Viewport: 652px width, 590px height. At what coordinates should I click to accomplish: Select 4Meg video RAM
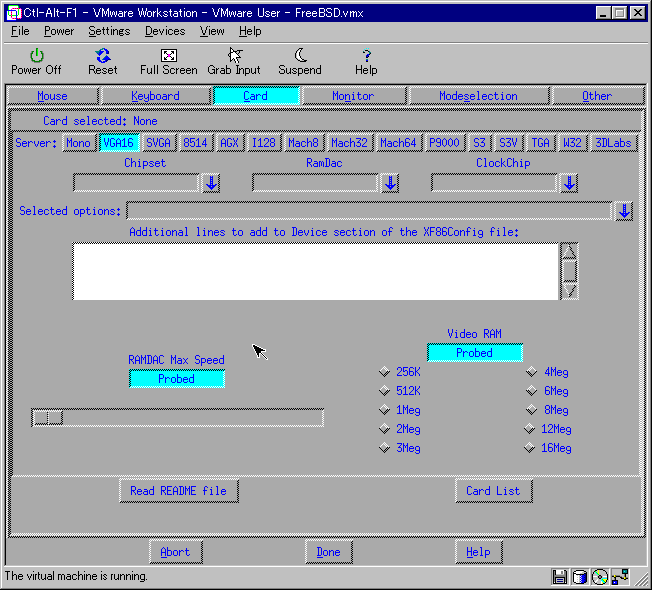(547, 372)
